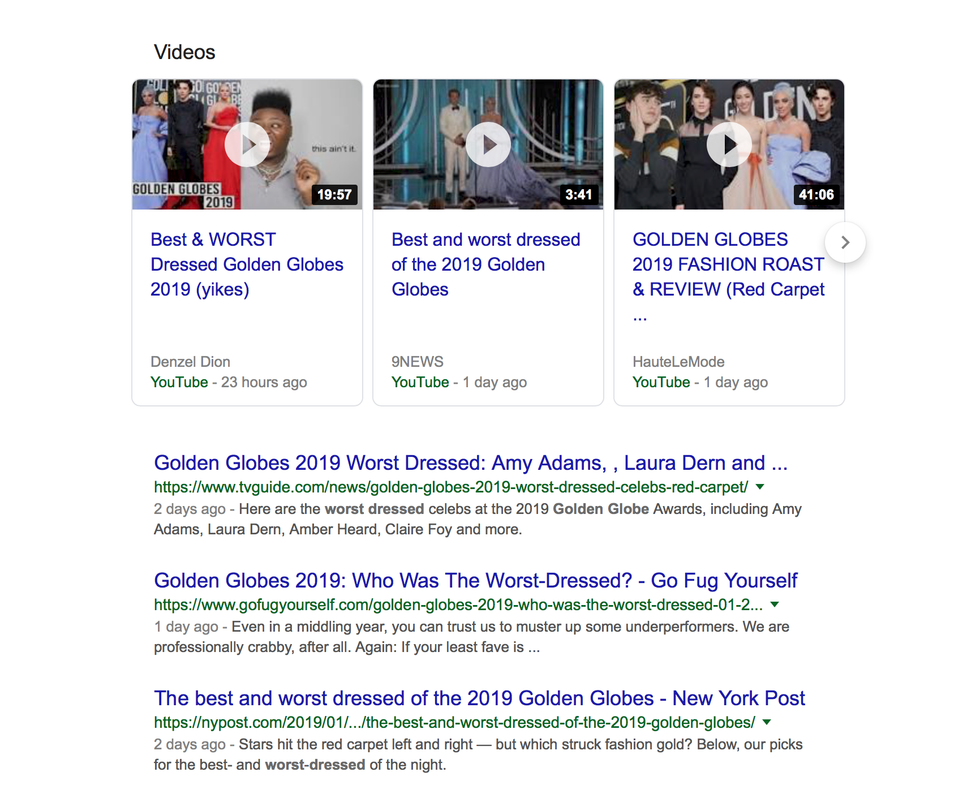Screen dimensions: 980x805
Task: Click the next arrow in video carousel
Action: (x=845, y=242)
